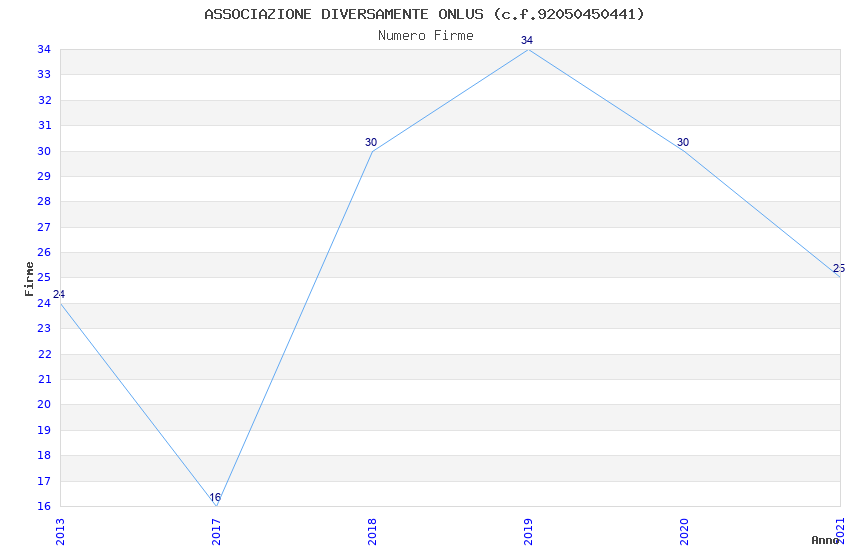
Task: Click the y-axis tick label 20
Action: click(44, 404)
